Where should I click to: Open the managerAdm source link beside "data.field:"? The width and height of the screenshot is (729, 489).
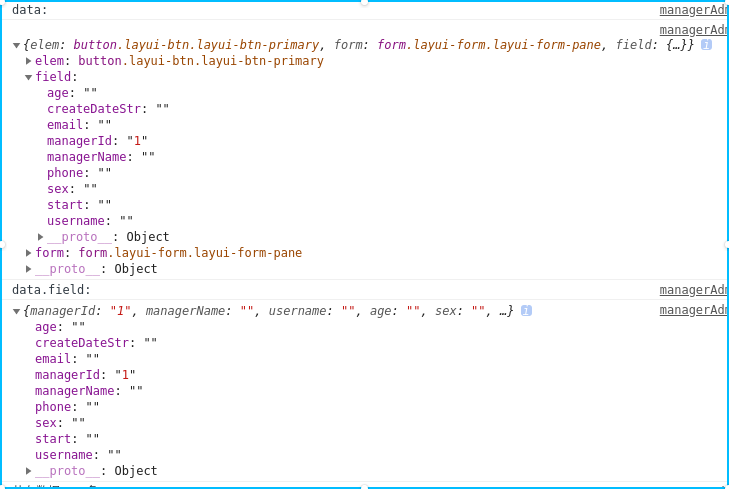click(693, 290)
